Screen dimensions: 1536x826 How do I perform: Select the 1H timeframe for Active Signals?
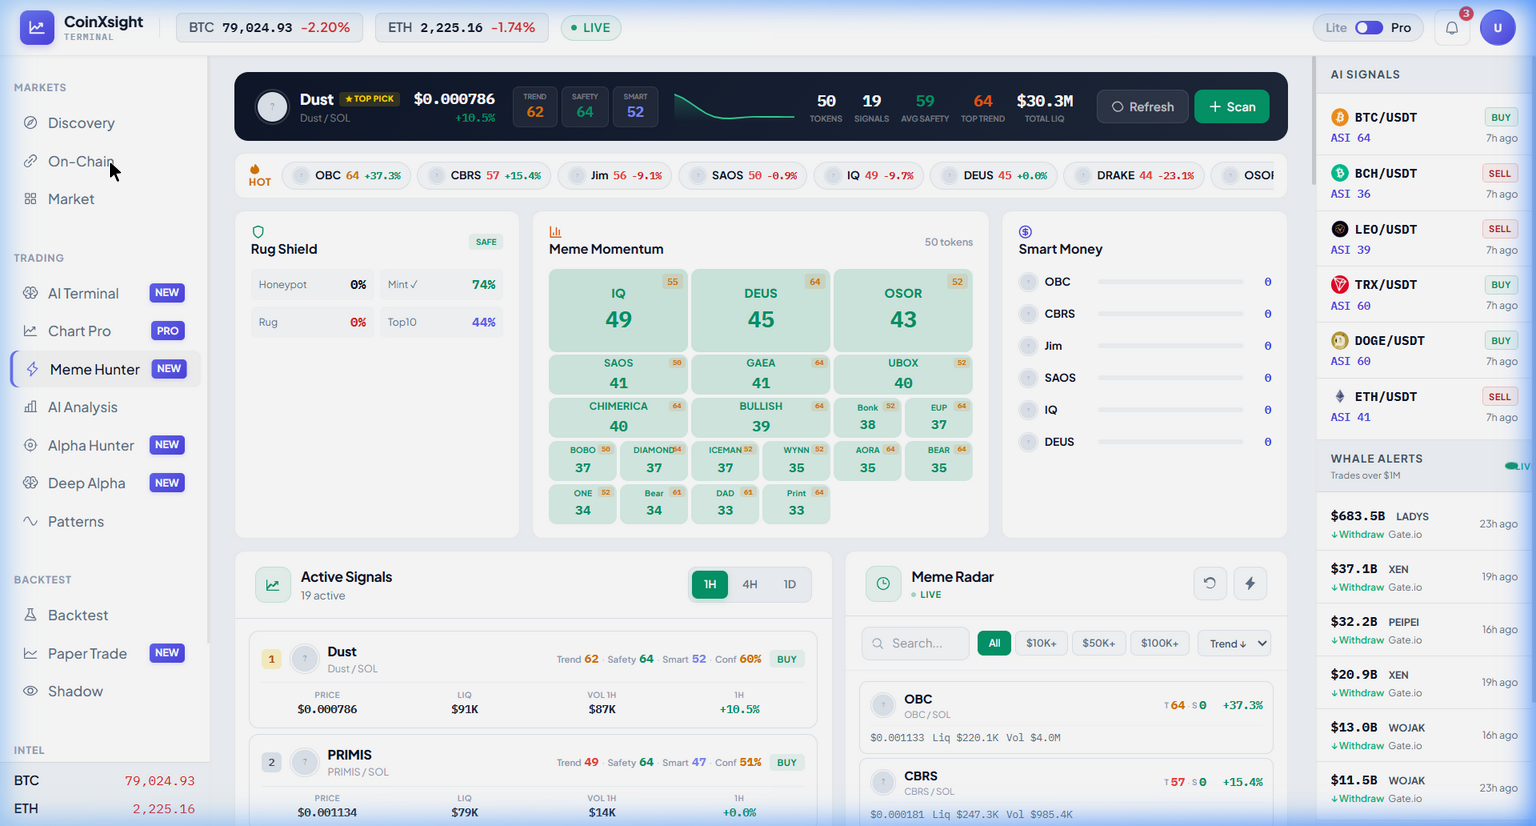[710, 585]
